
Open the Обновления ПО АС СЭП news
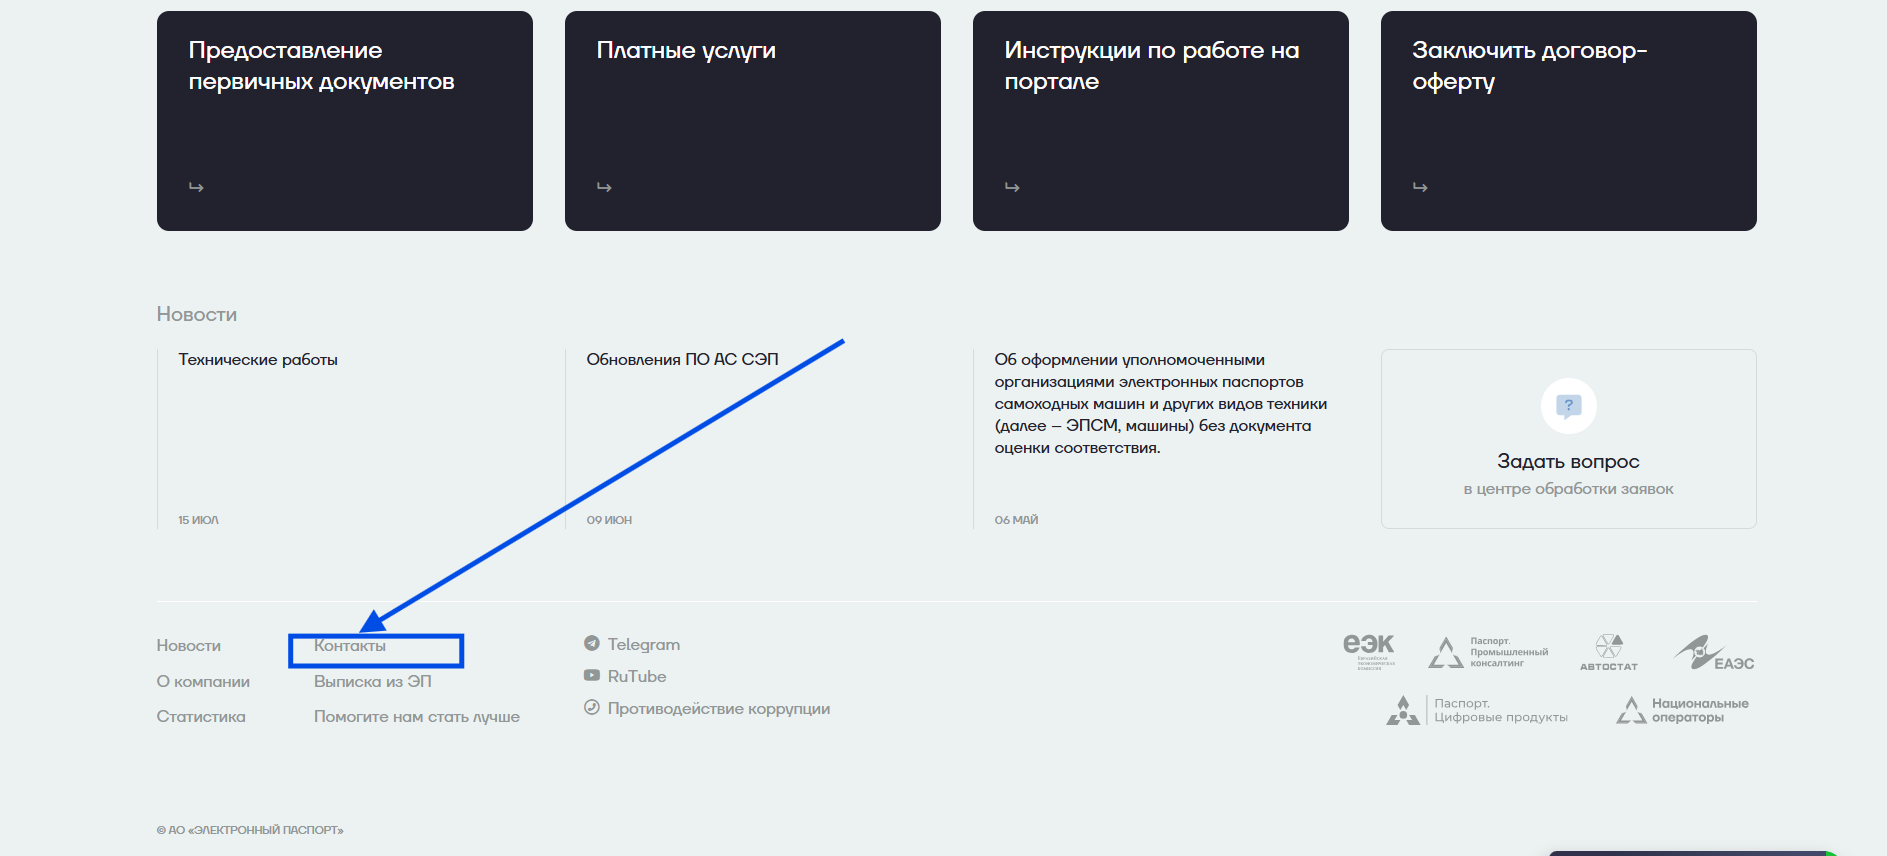tap(682, 360)
